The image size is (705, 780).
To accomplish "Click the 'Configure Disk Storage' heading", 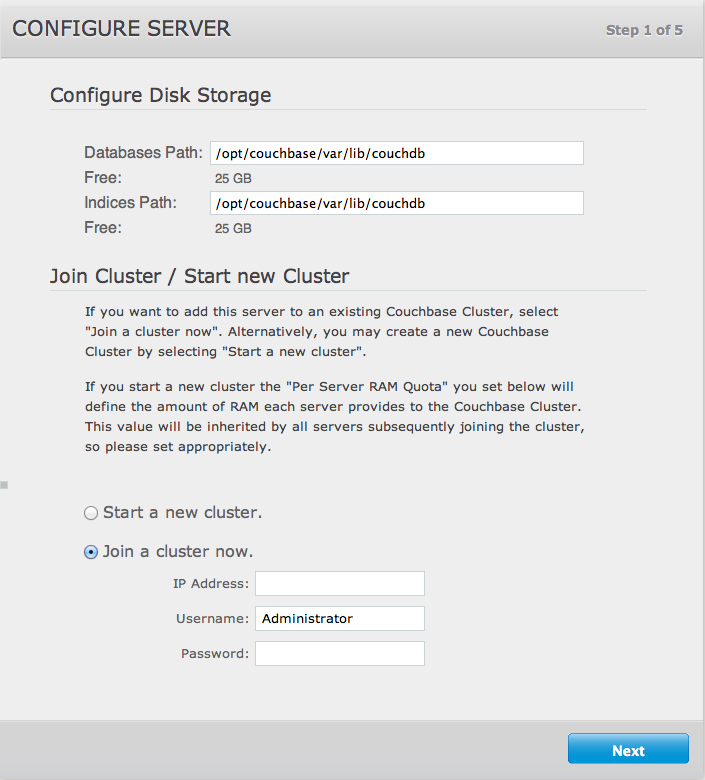I will (x=161, y=95).
